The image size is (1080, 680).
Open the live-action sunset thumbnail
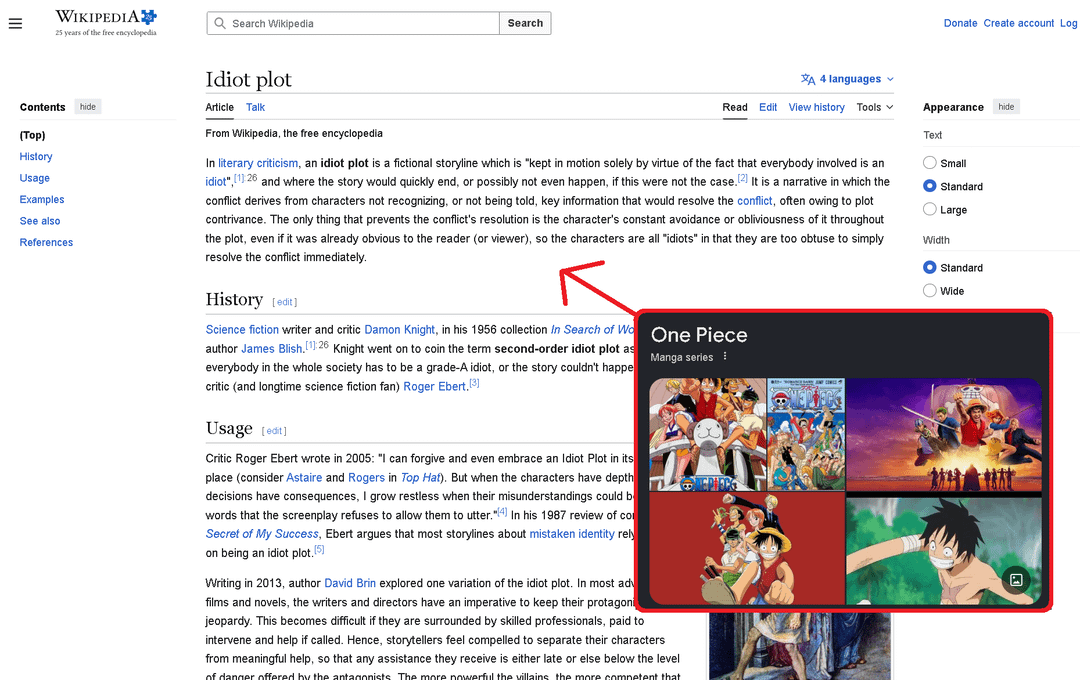(944, 435)
